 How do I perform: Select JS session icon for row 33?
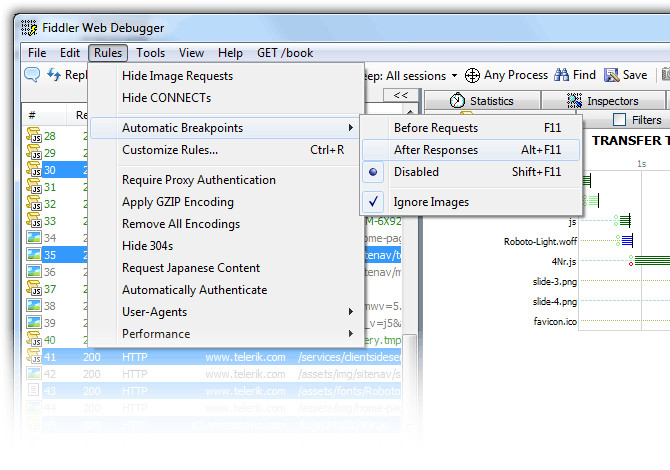click(34, 221)
